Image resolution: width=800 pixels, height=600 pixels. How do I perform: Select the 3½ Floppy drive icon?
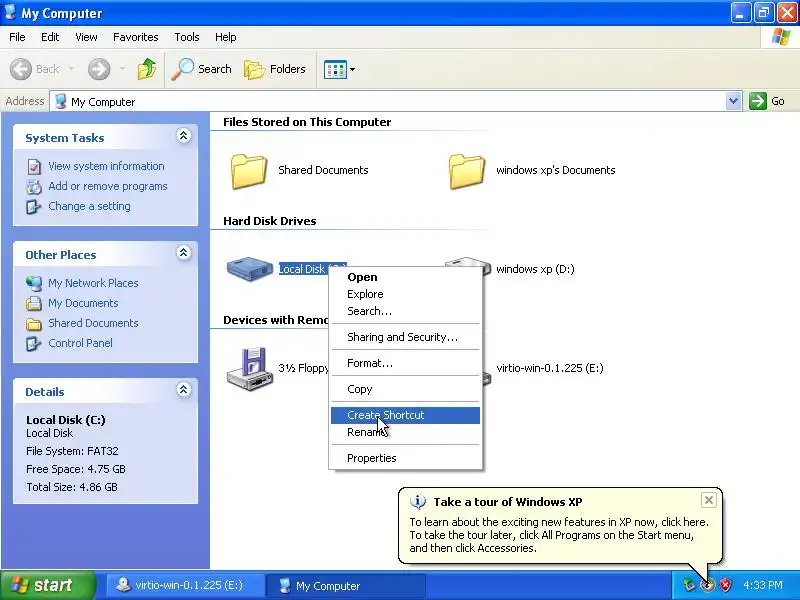pyautogui.click(x=250, y=369)
